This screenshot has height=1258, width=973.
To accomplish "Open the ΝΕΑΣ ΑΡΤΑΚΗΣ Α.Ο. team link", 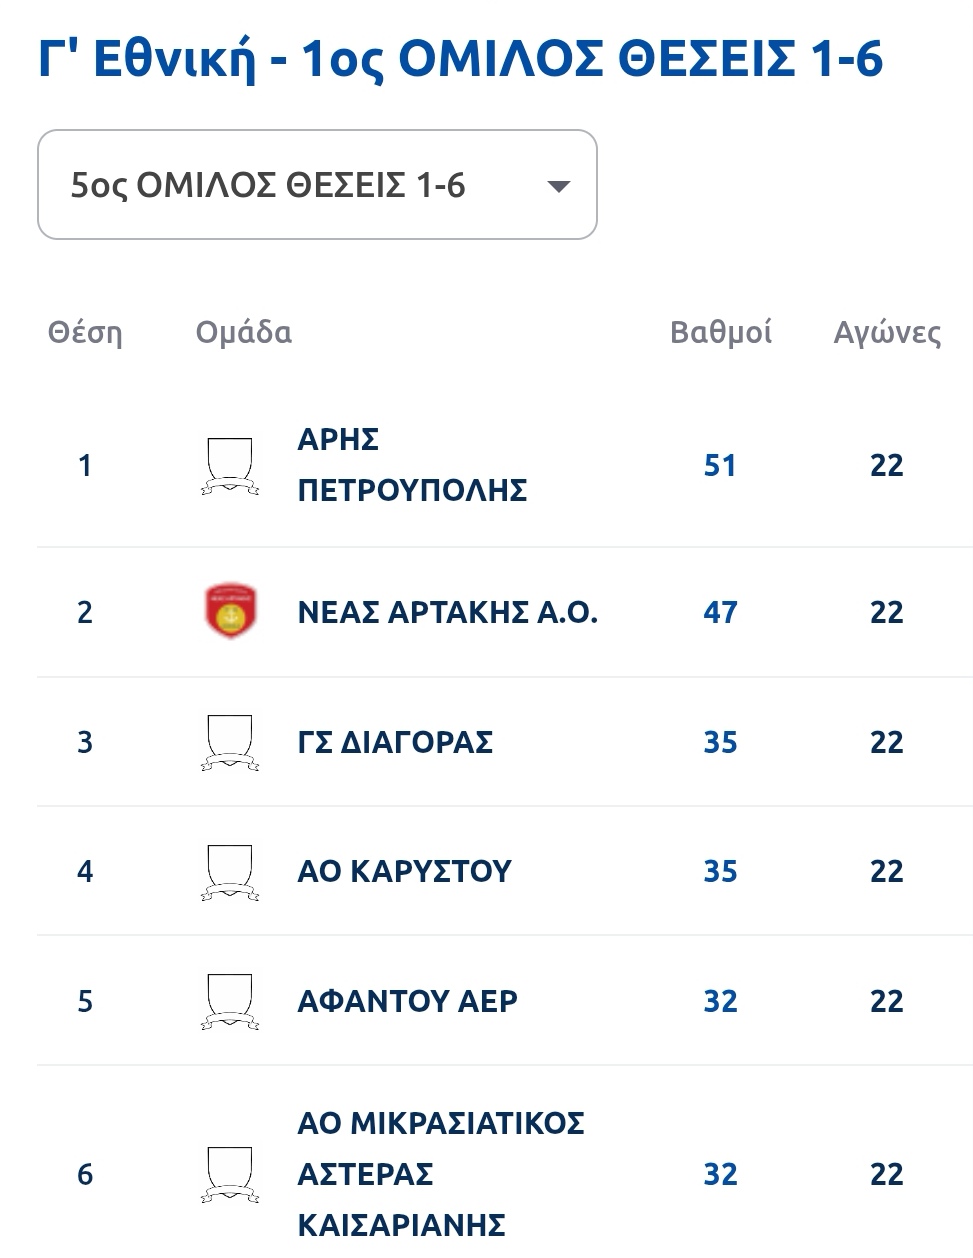I will coord(447,612).
